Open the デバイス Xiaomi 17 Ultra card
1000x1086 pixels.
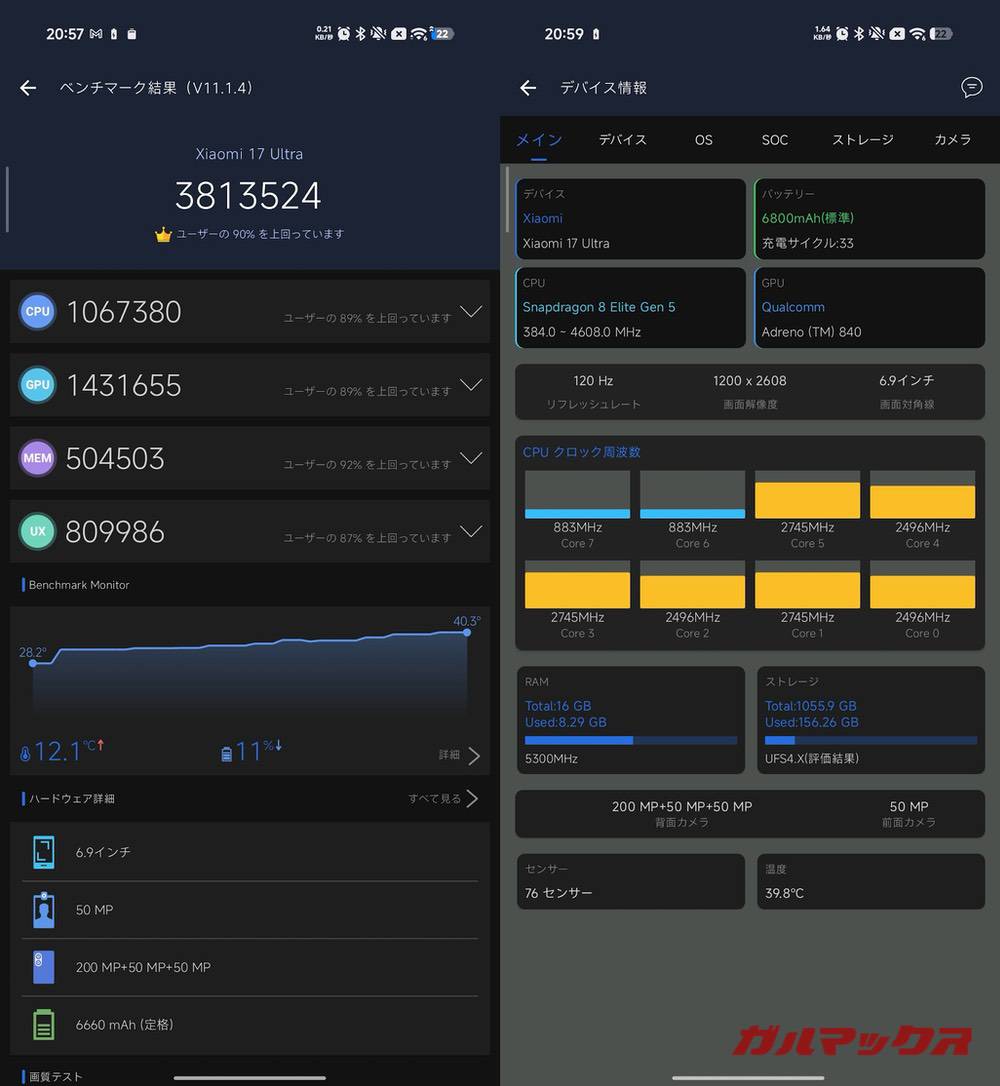tap(630, 219)
